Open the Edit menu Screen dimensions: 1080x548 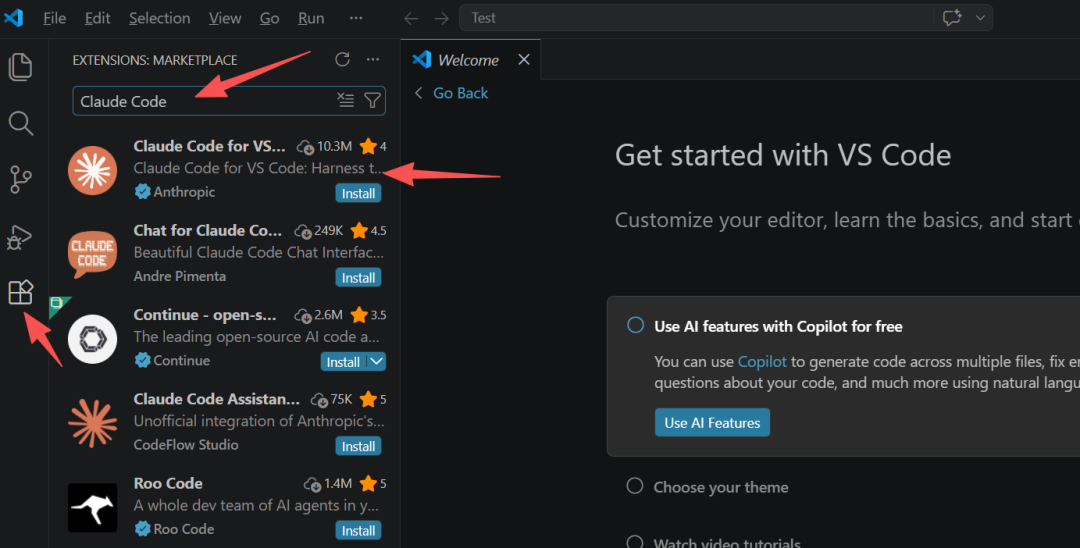click(x=97, y=18)
